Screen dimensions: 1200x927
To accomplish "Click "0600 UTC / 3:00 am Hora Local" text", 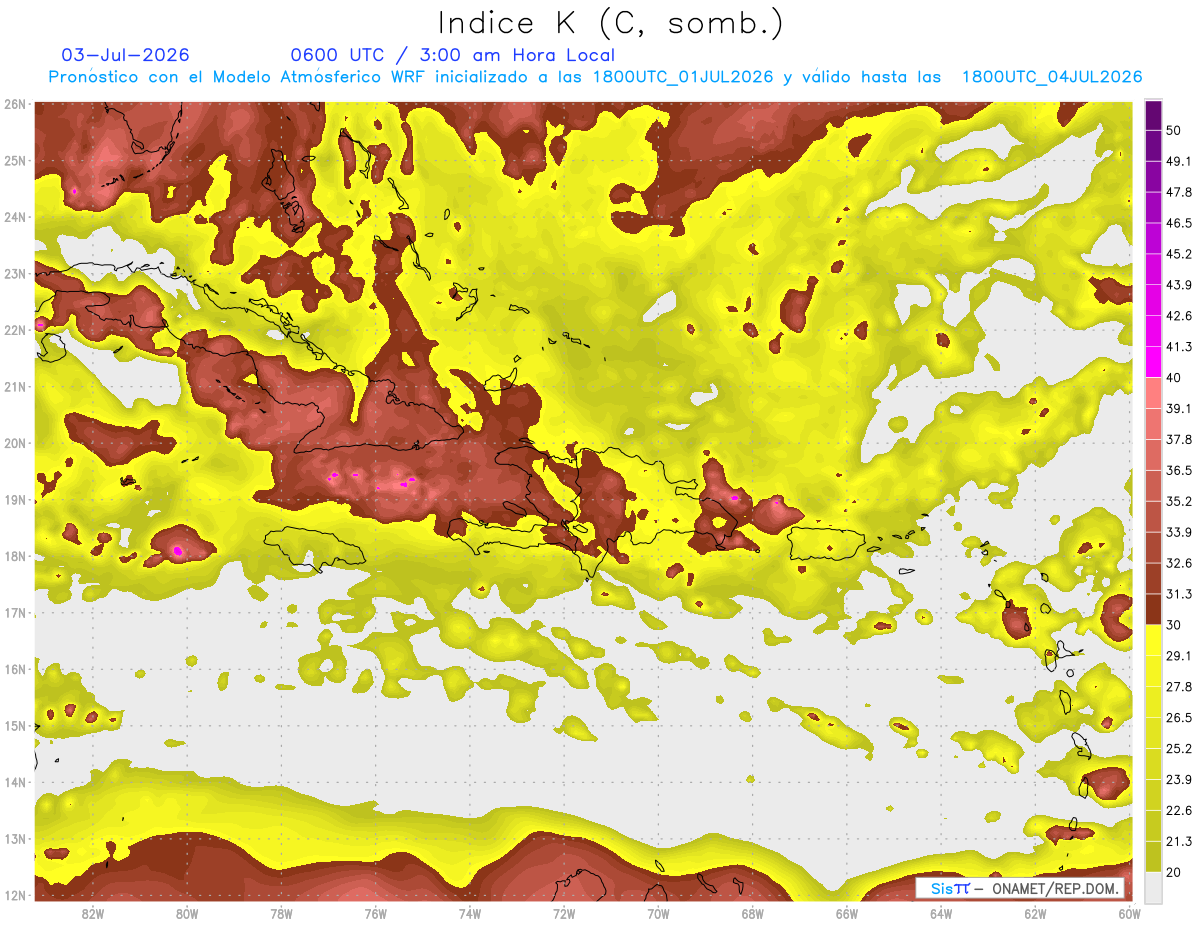I will pyautogui.click(x=452, y=55).
